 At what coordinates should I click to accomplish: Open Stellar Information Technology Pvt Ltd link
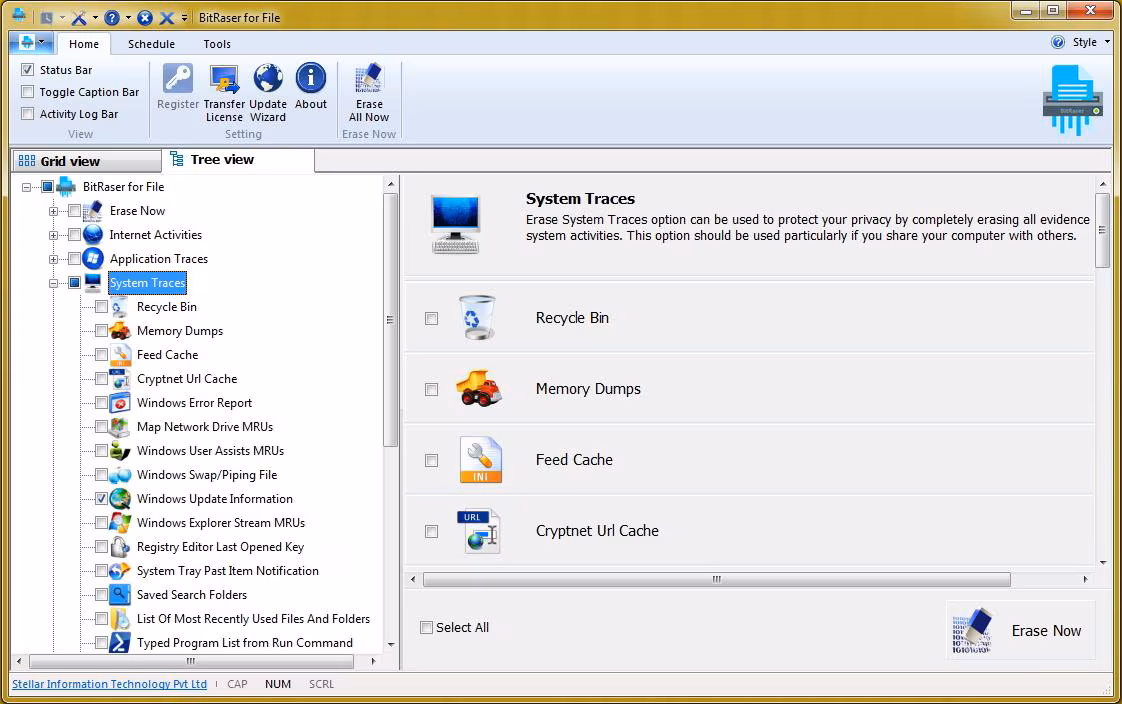109,684
